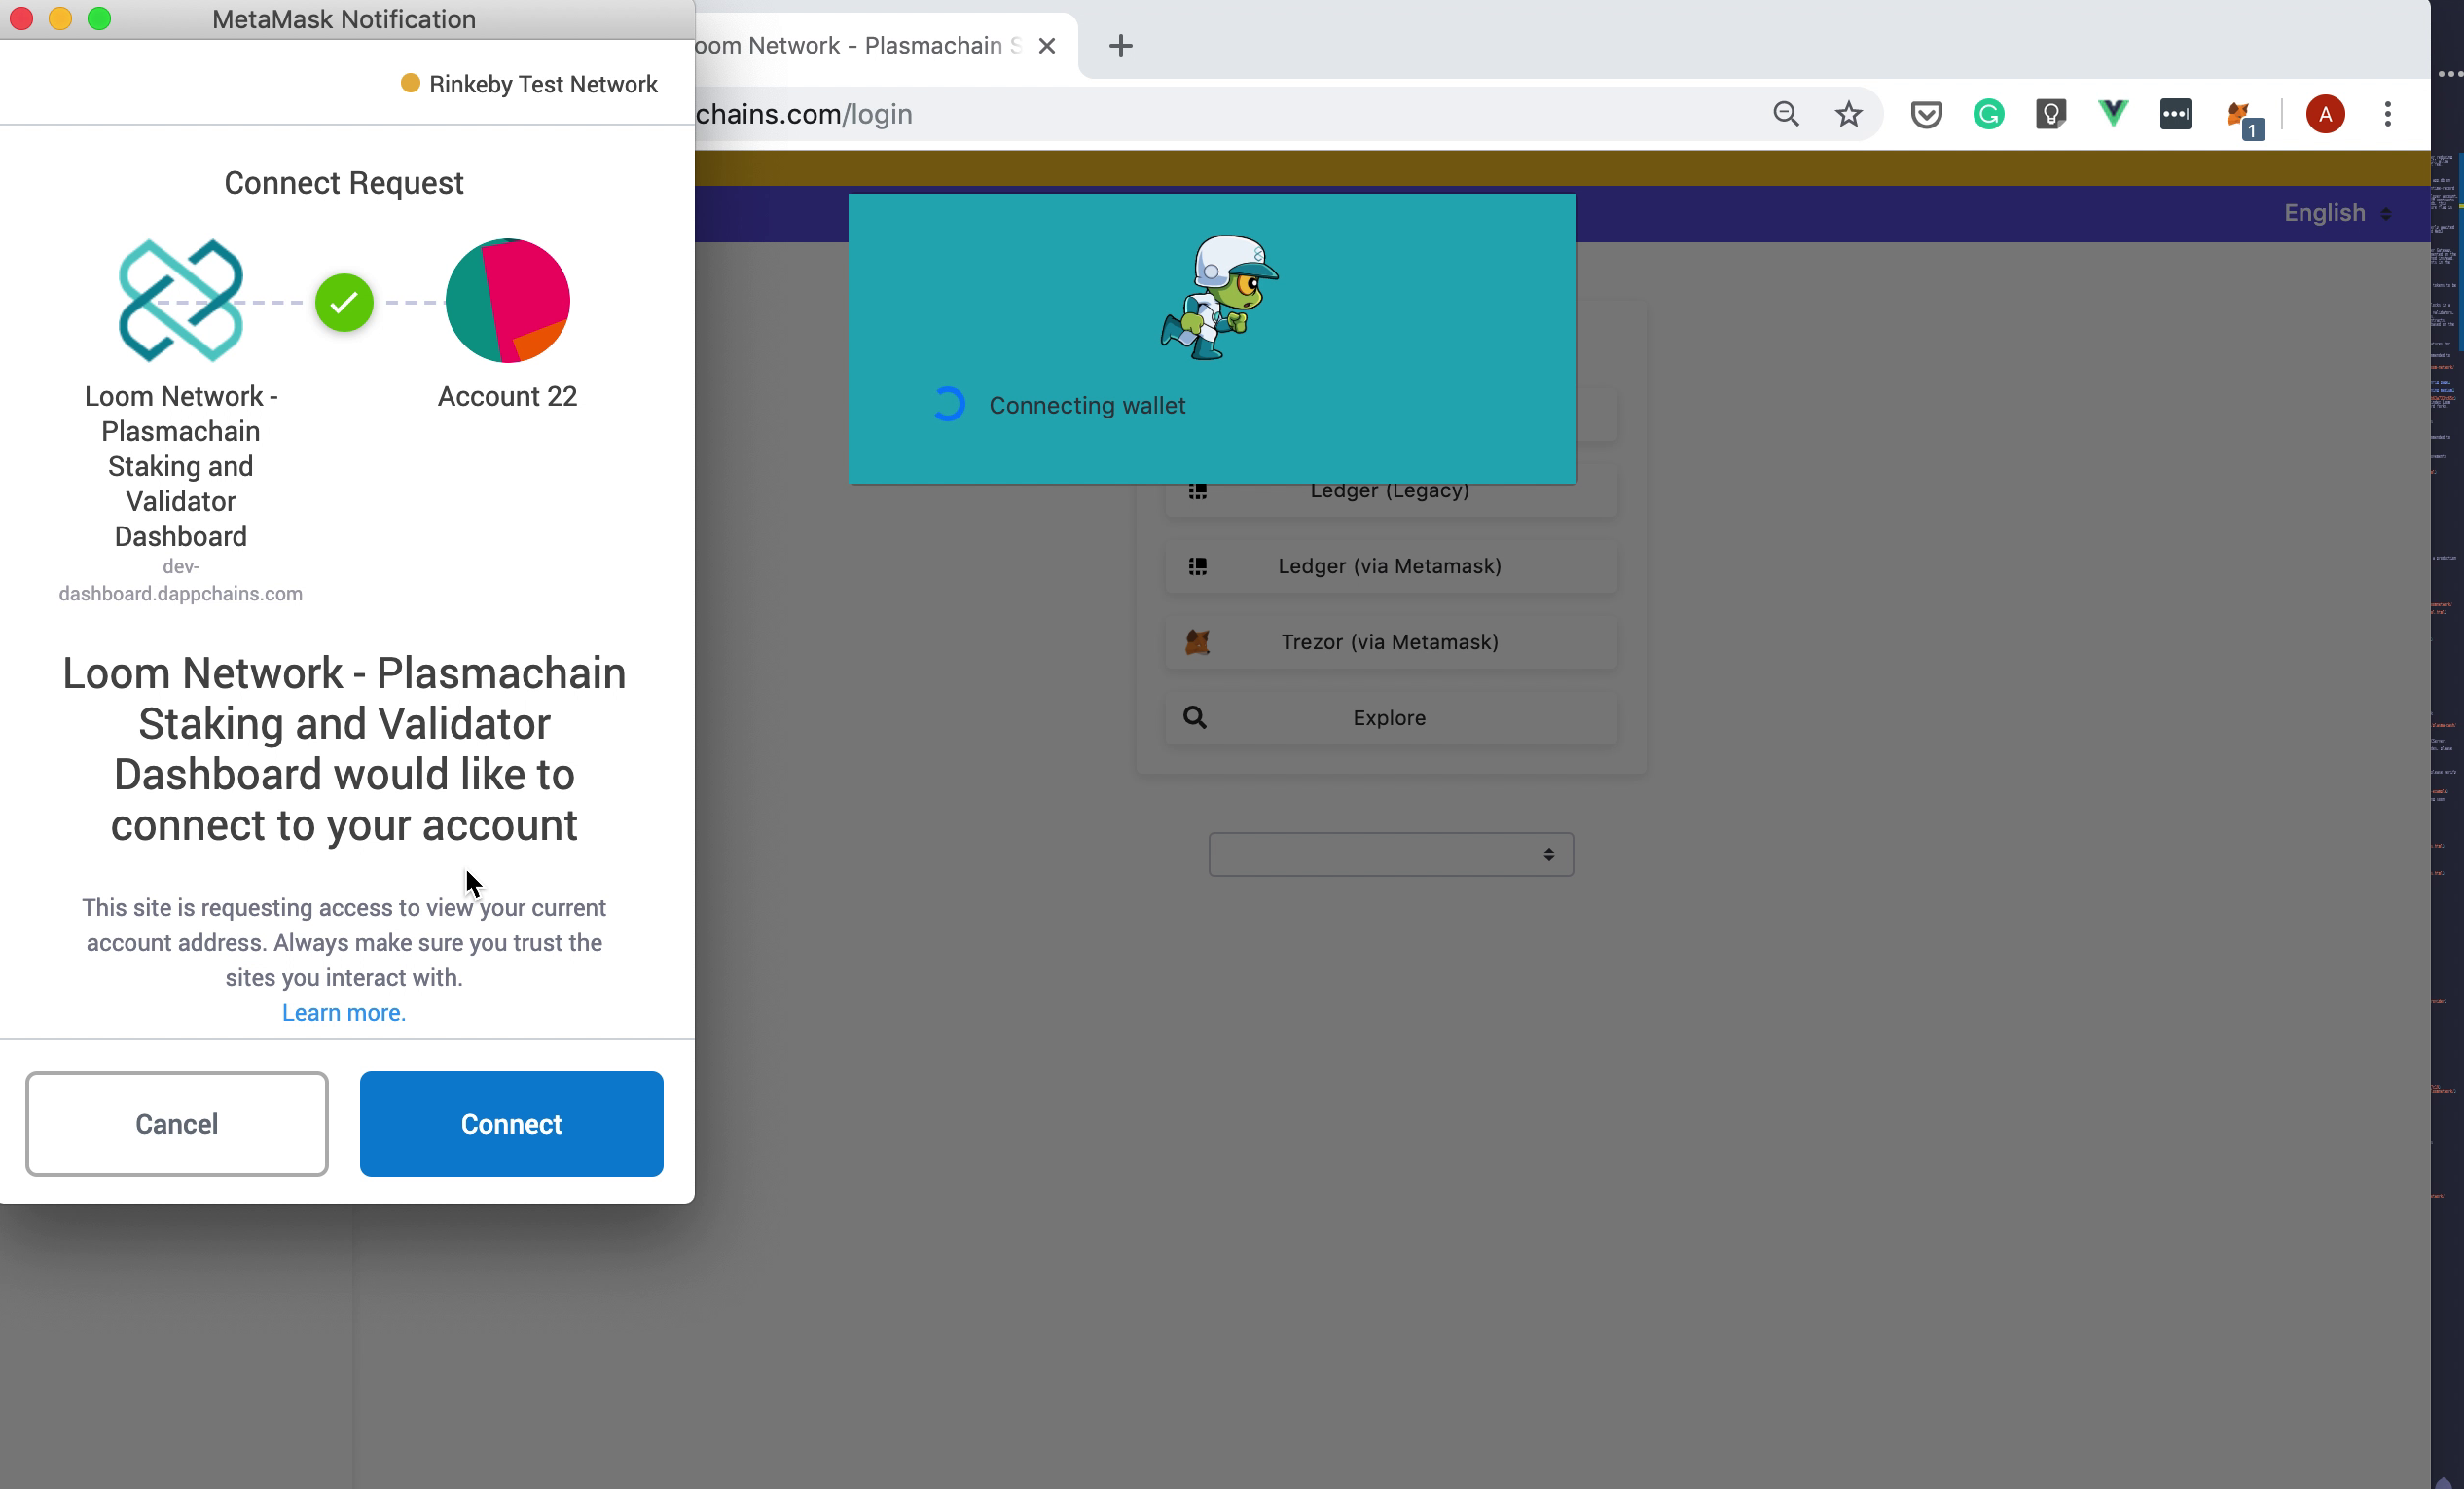Open the English language dropdown
Screen dimensions: 2464x1489
(x=2337, y=213)
